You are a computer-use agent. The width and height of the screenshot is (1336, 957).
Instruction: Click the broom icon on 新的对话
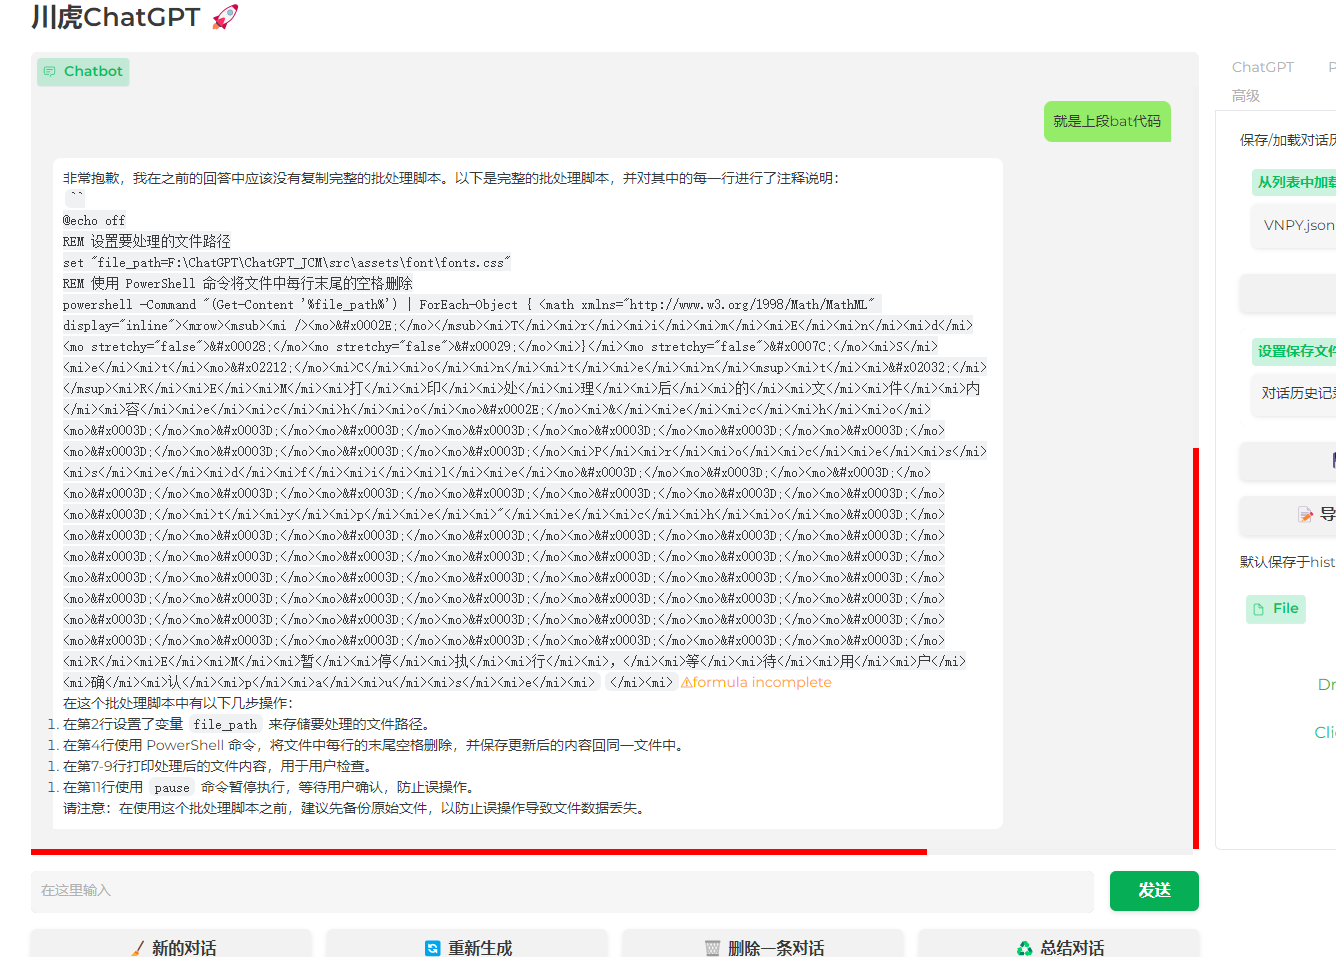[138, 948]
